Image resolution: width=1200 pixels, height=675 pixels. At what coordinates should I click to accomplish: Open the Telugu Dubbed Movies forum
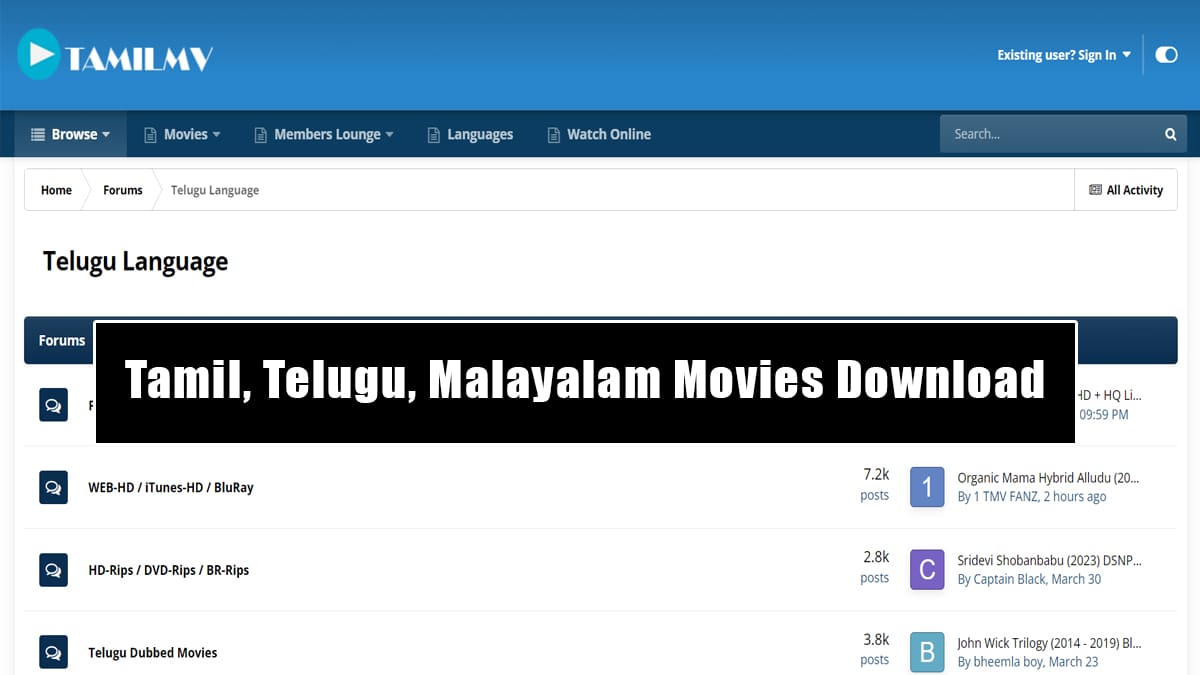click(153, 653)
